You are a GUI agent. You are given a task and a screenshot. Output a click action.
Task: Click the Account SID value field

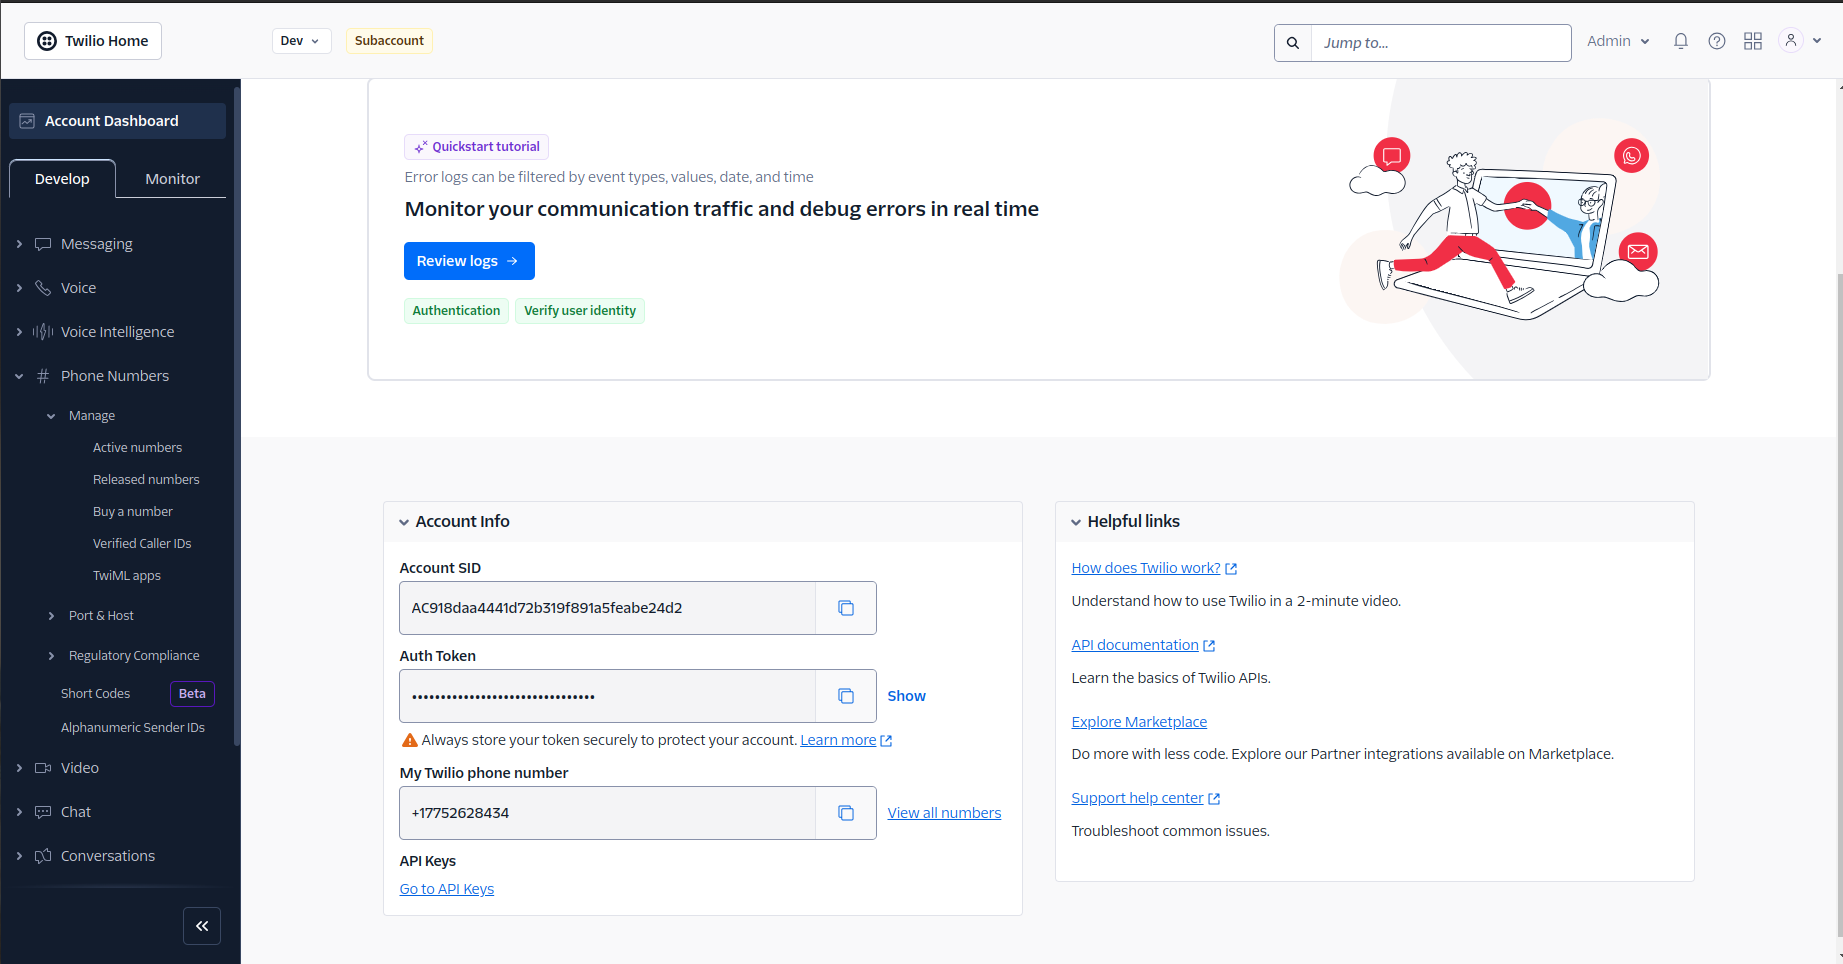(x=607, y=608)
